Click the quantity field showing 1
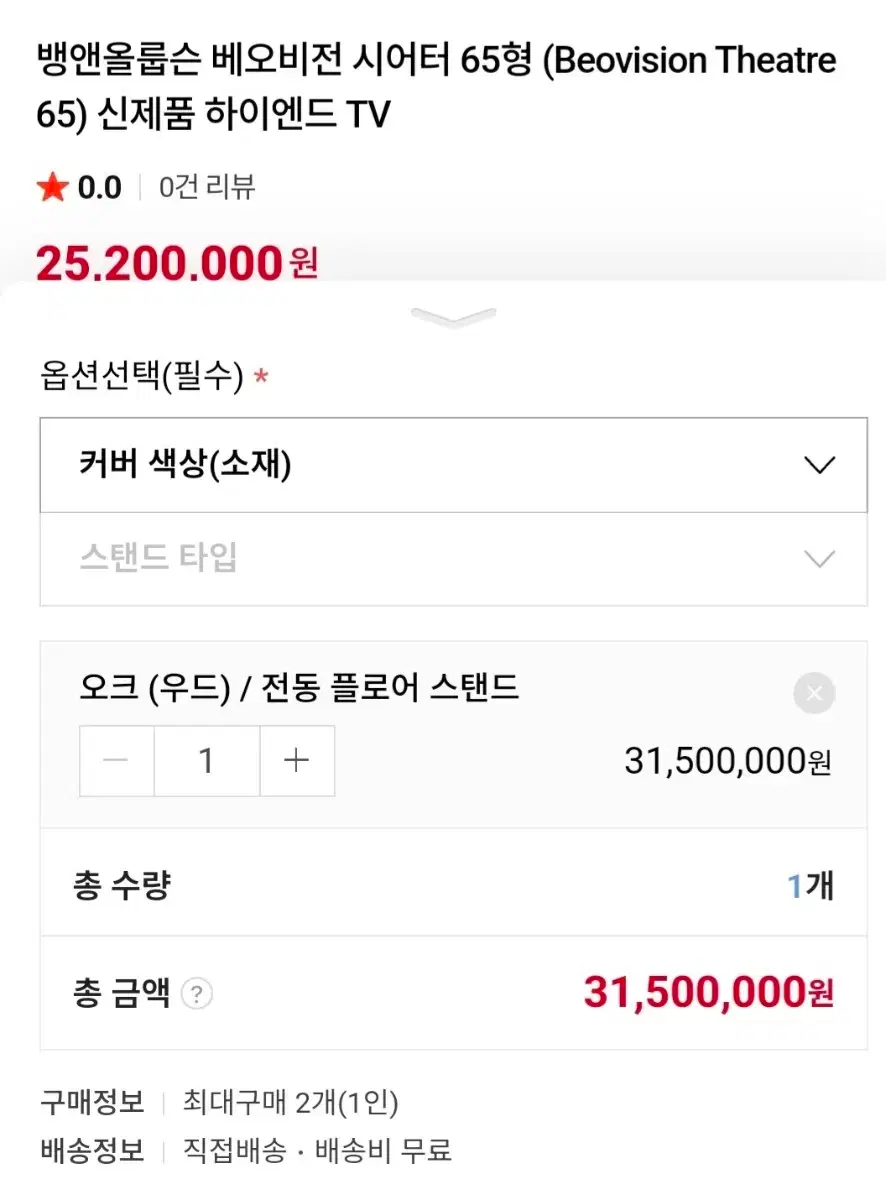The width and height of the screenshot is (886, 1200). coord(206,761)
